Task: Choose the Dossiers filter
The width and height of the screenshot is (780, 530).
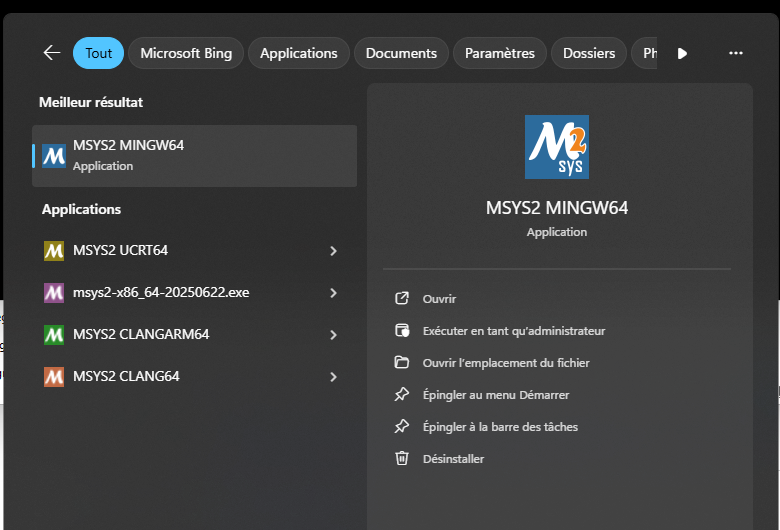Action: [x=588, y=53]
